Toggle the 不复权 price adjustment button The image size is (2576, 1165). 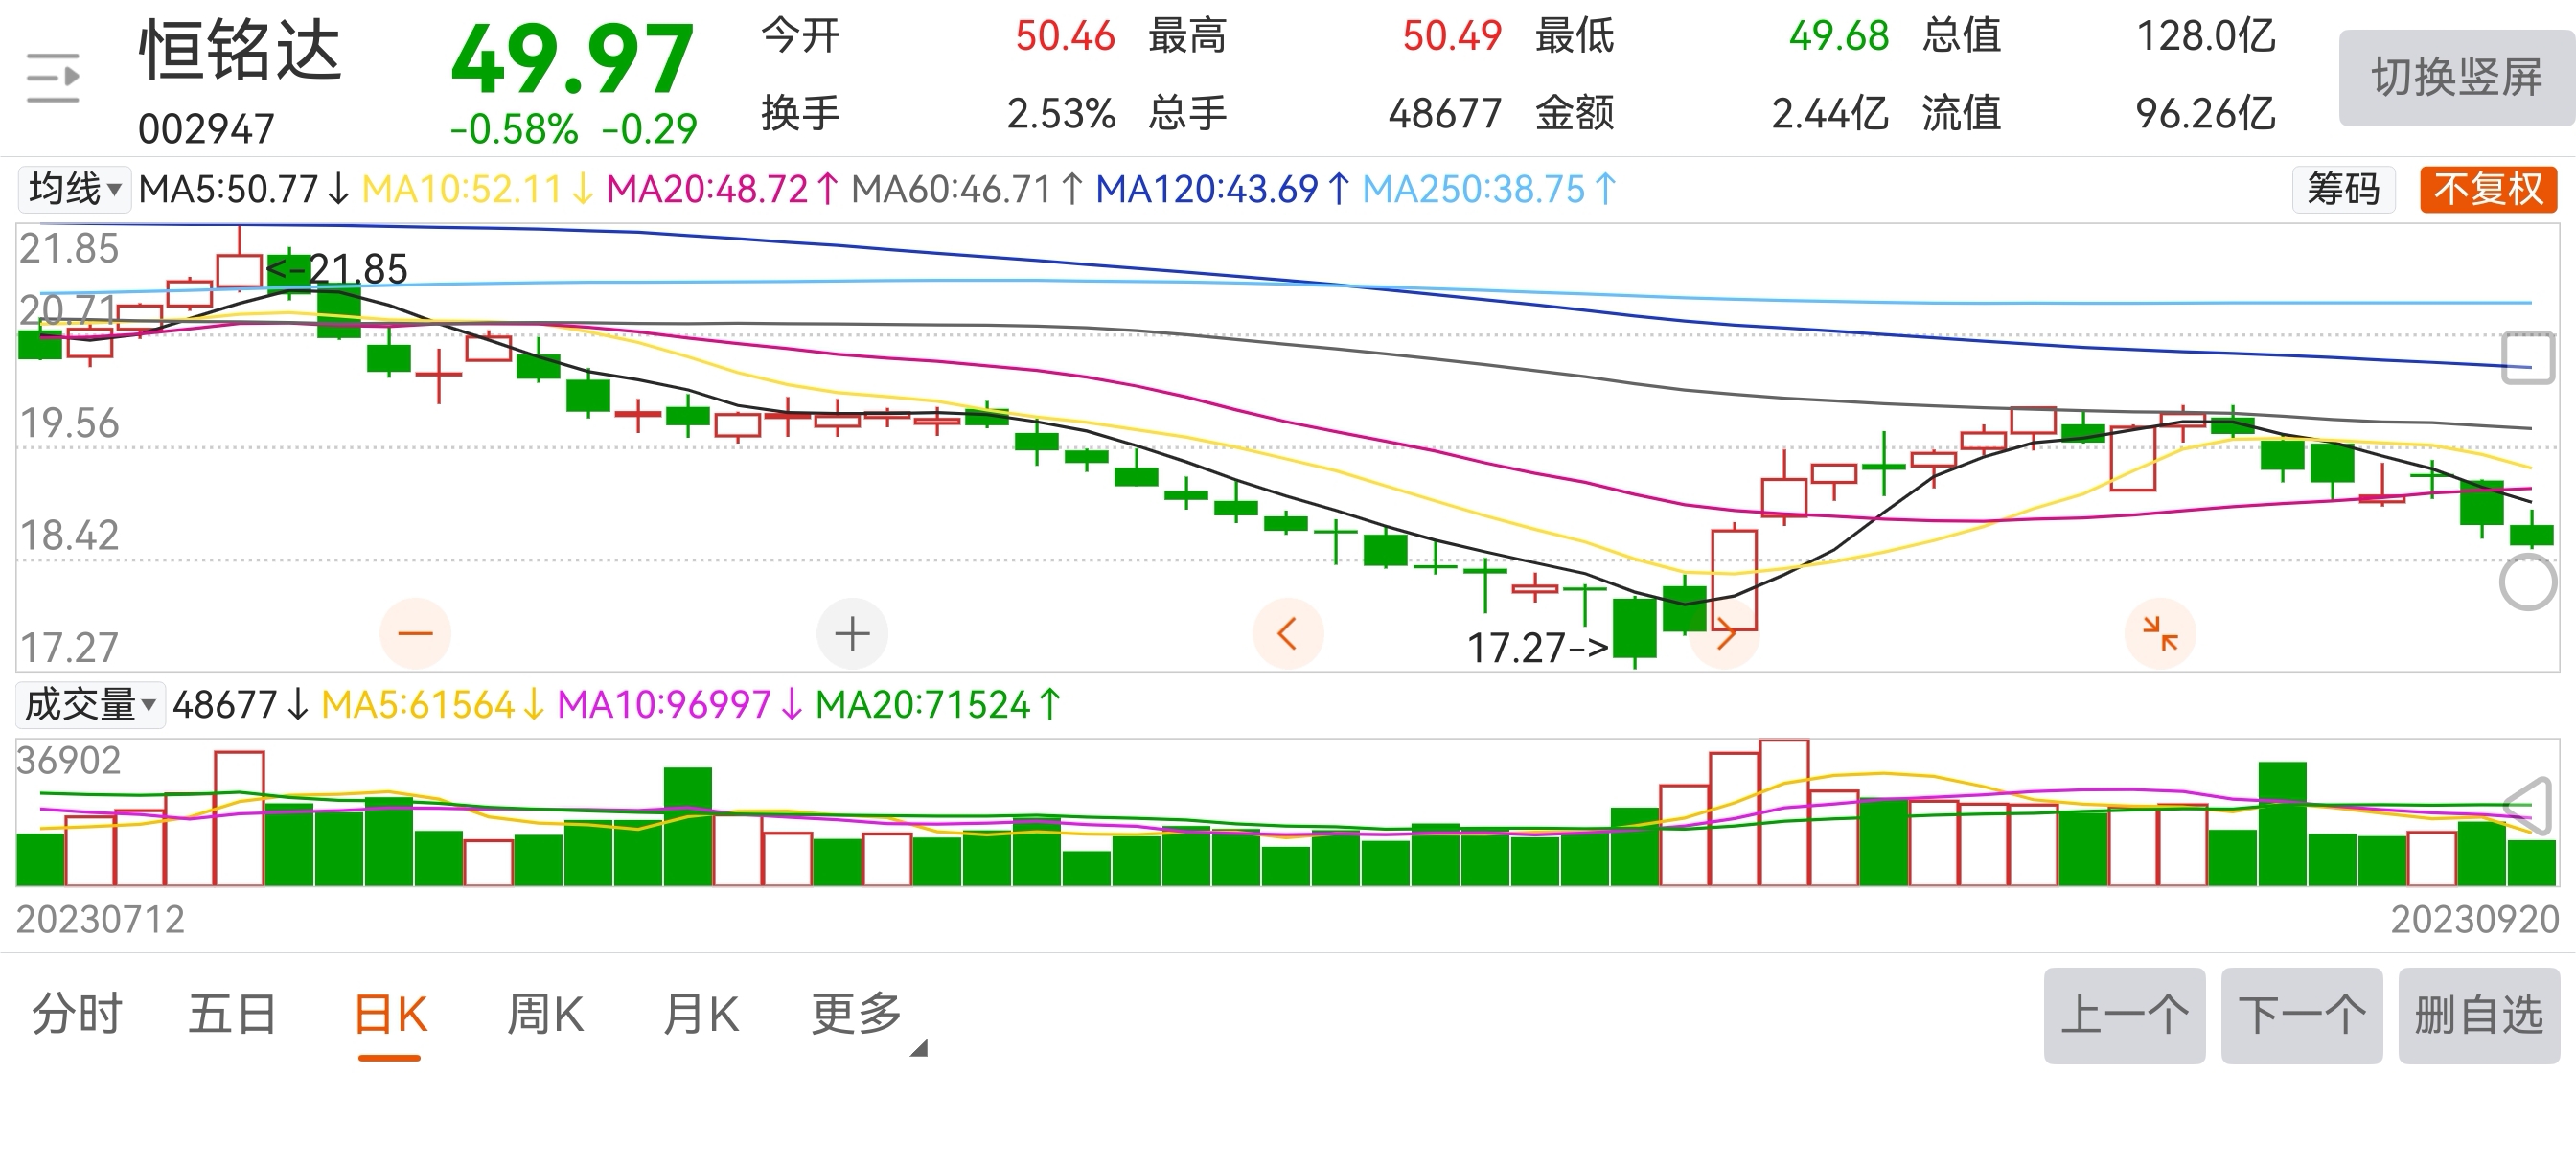click(2488, 189)
